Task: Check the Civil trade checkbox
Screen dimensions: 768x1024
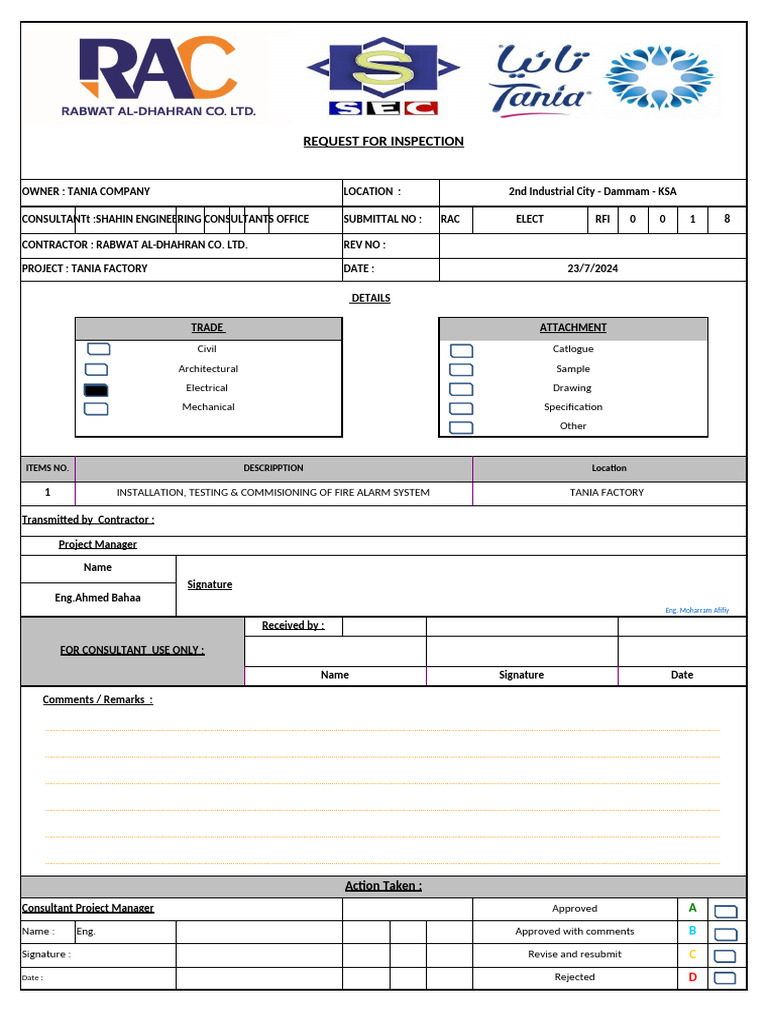Action: coord(99,349)
